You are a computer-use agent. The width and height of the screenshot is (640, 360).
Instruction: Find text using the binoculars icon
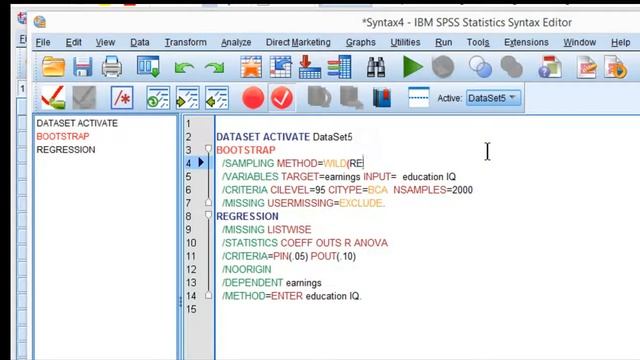point(376,67)
